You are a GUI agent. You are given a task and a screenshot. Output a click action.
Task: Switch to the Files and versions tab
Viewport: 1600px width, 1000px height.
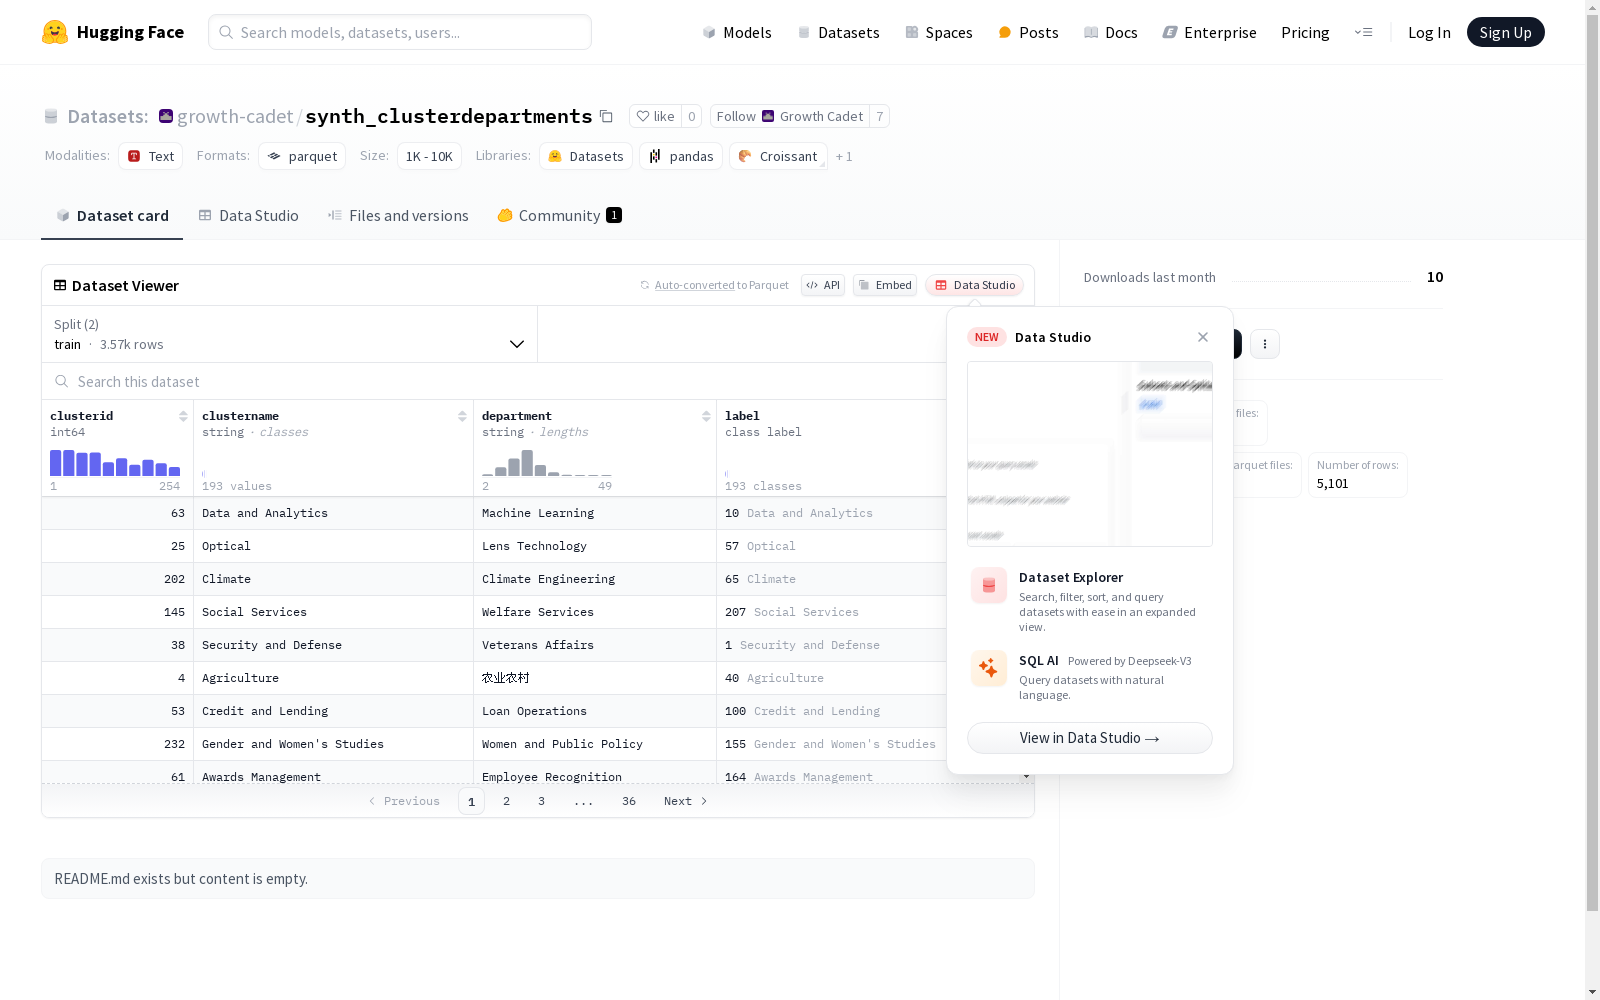[x=398, y=216]
